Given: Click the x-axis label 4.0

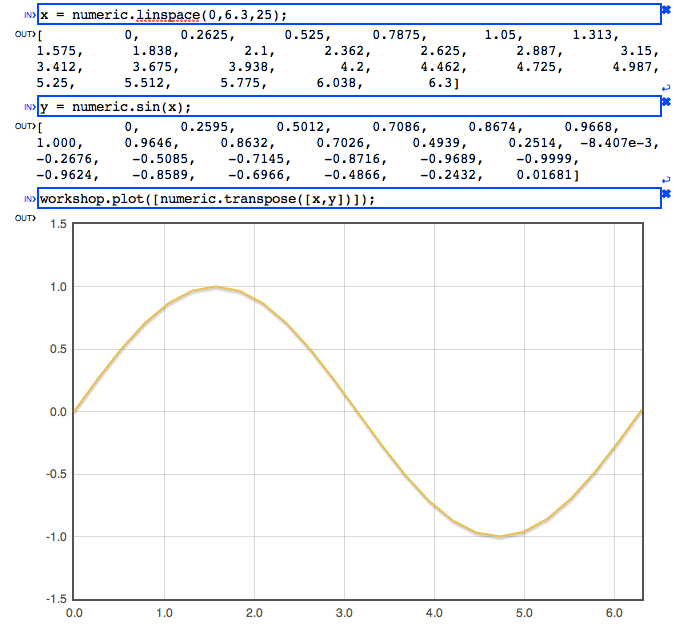Looking at the screenshot, I should tap(434, 613).
